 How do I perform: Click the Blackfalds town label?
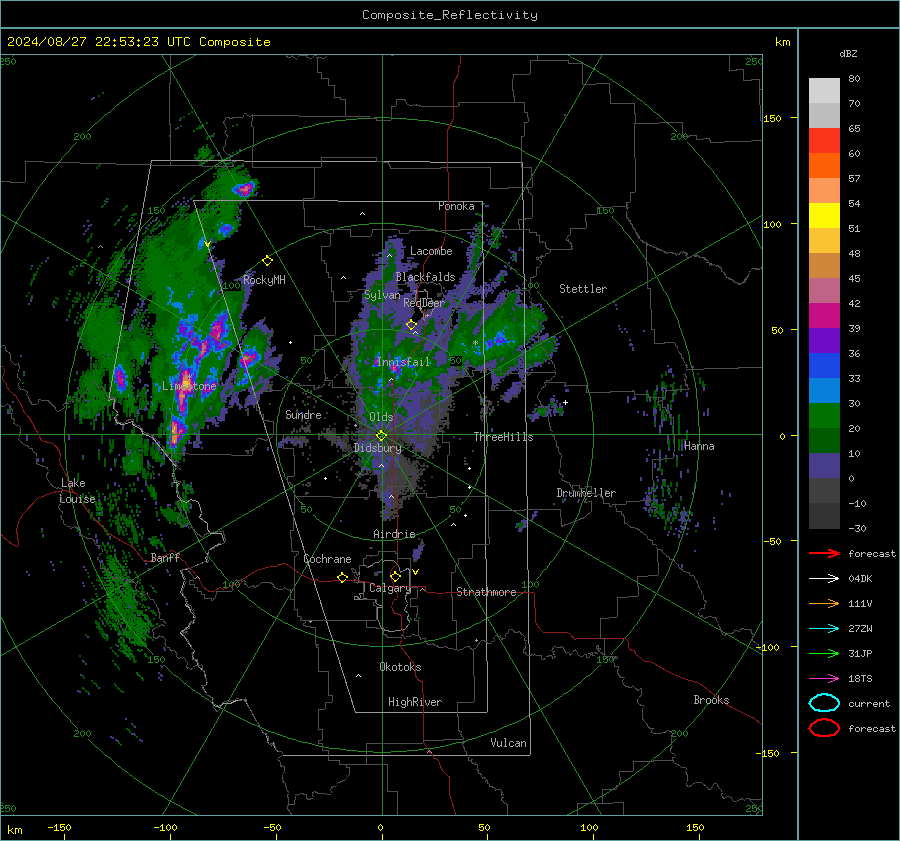click(x=425, y=277)
